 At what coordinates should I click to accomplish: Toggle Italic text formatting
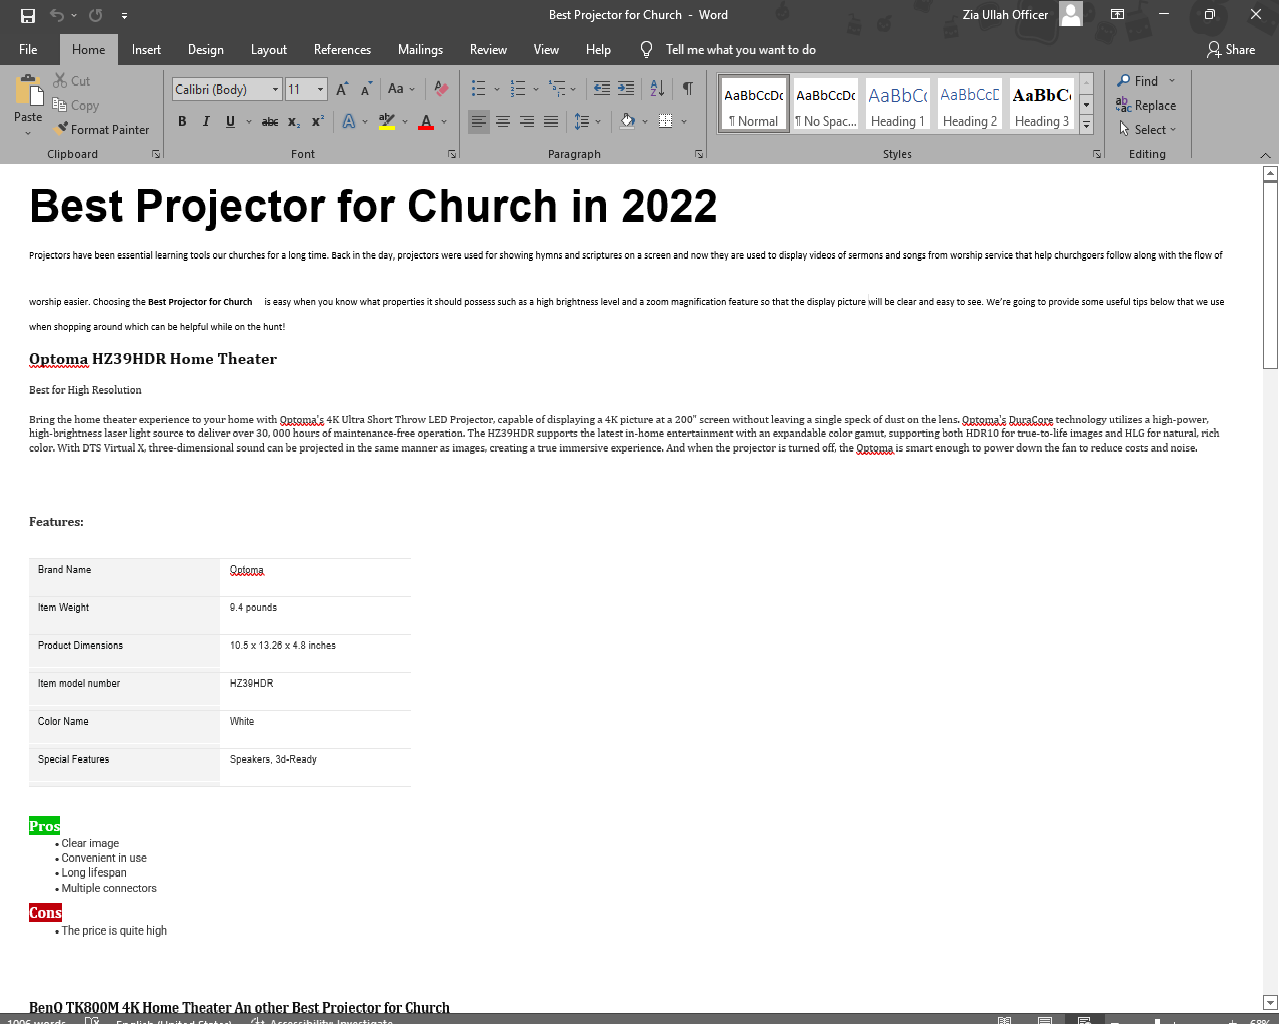(x=206, y=122)
